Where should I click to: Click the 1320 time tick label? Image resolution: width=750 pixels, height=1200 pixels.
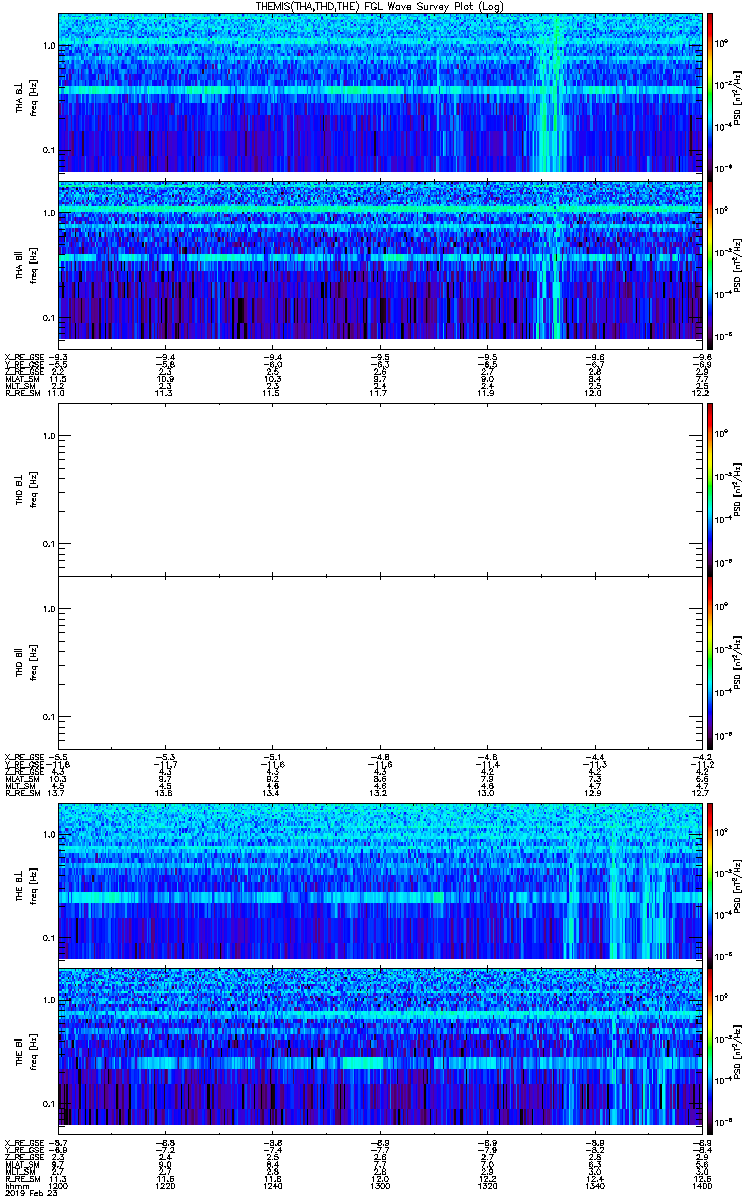(x=487, y=1186)
